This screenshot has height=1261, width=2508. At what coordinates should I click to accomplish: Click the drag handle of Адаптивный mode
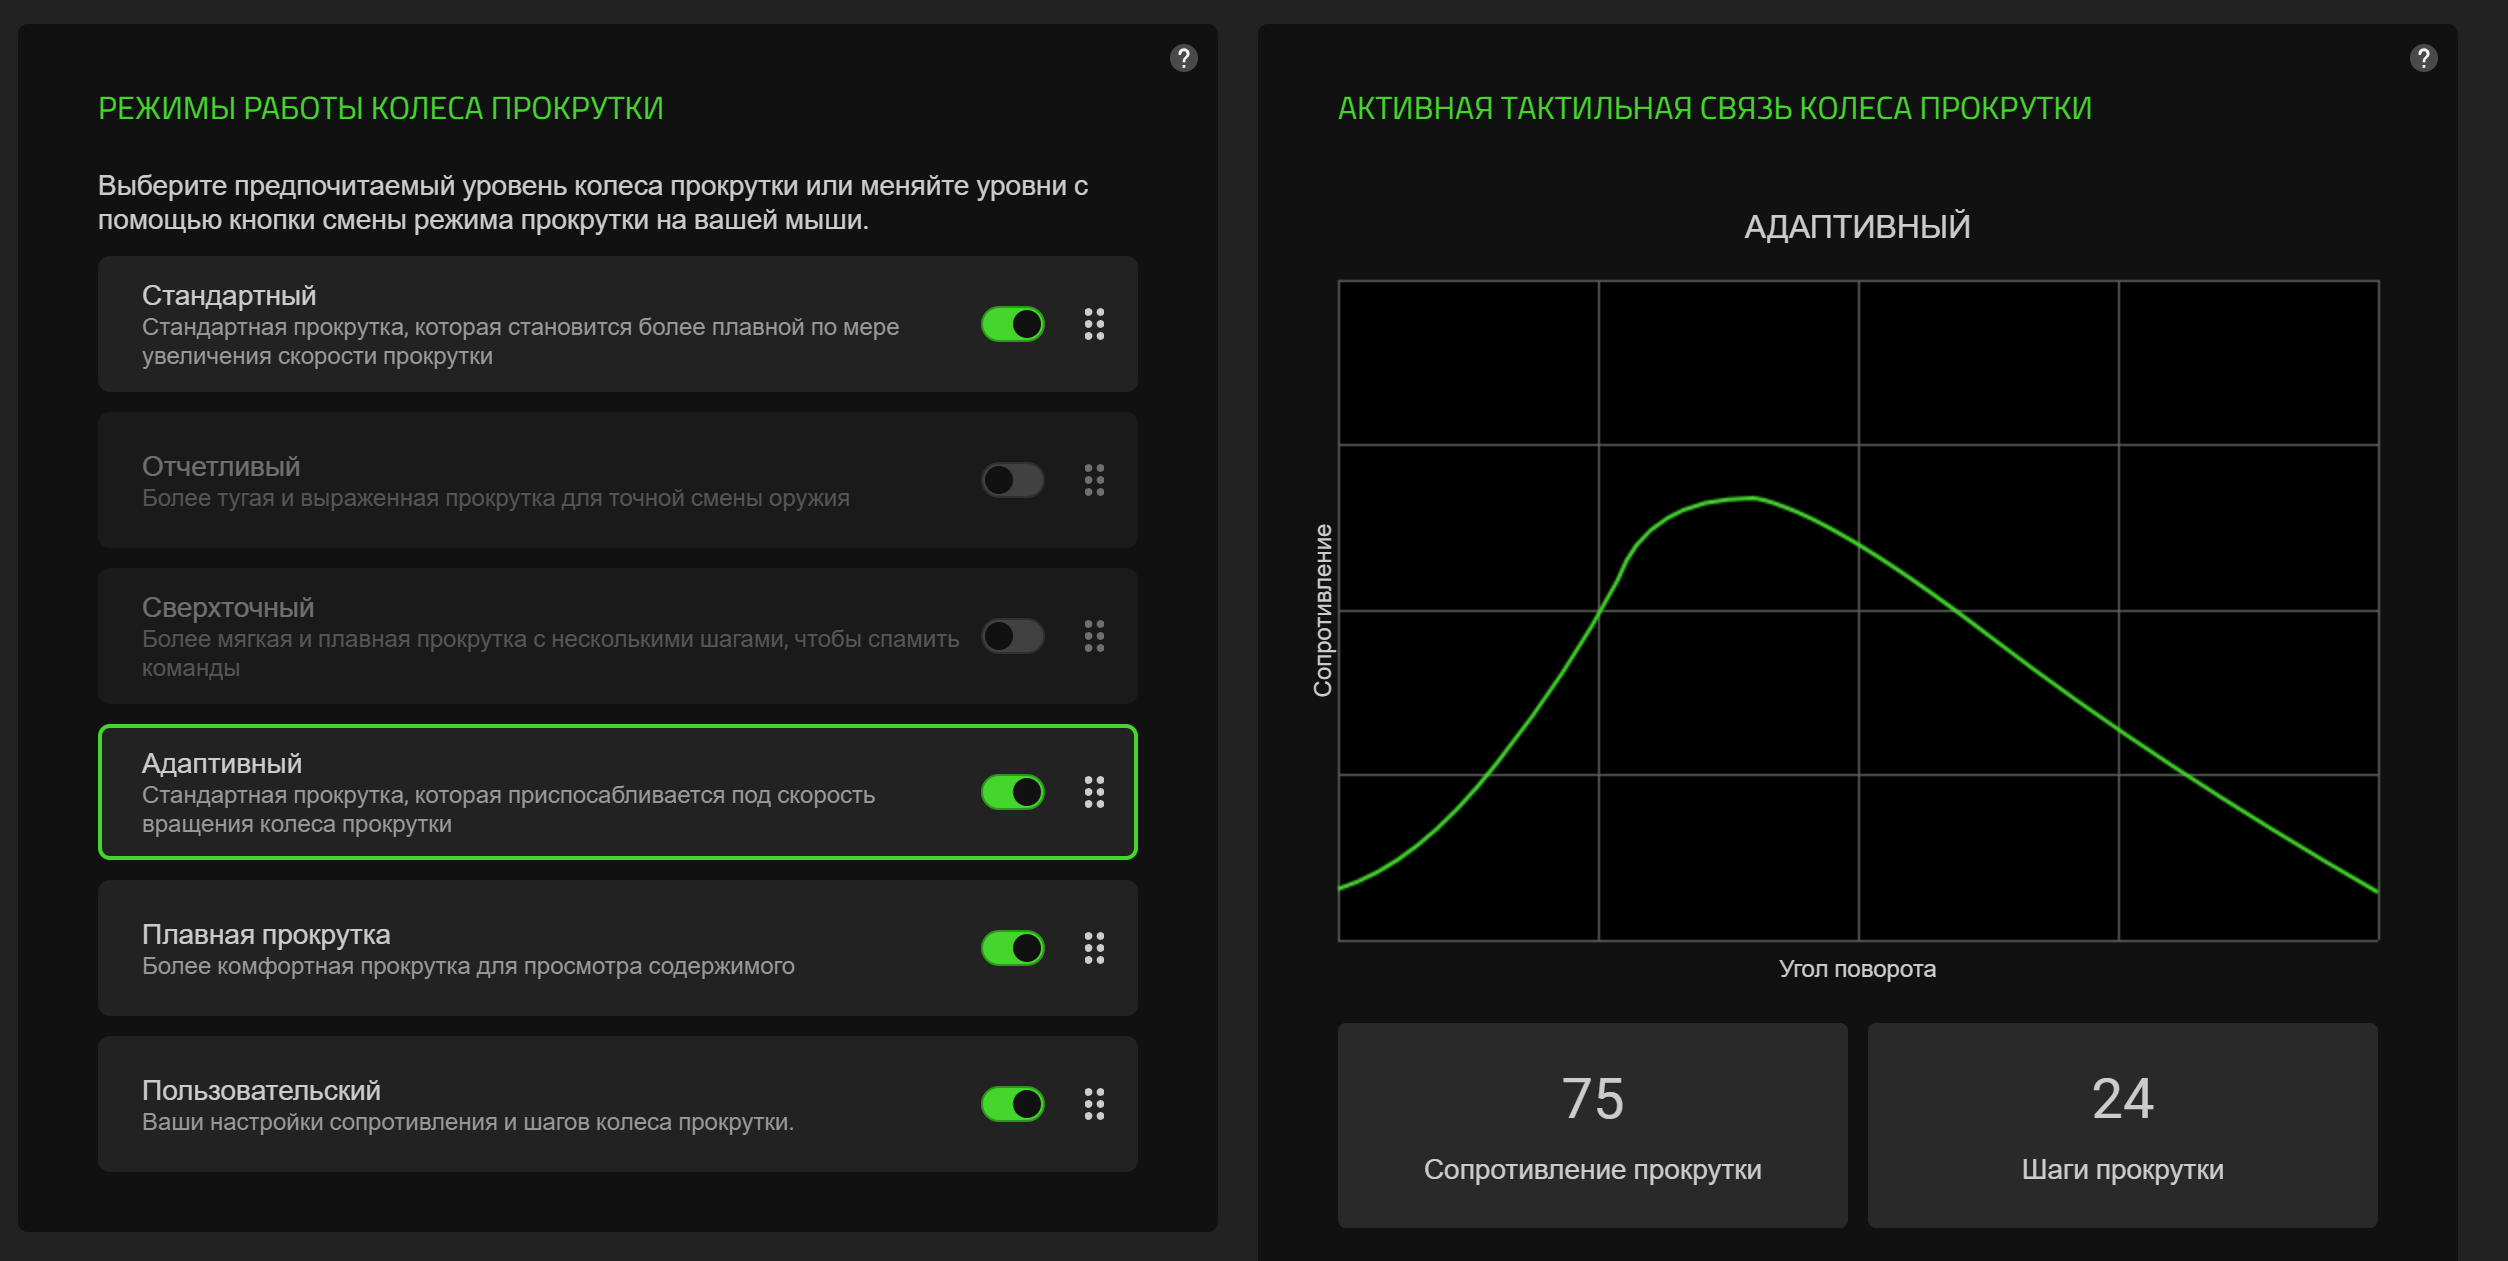[1094, 792]
